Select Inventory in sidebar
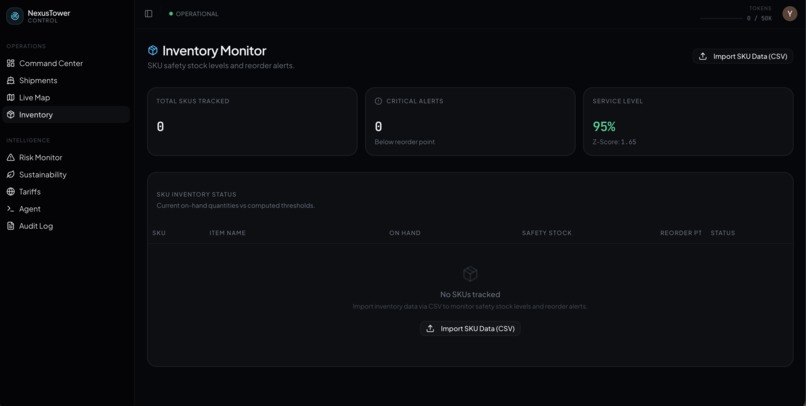Image resolution: width=806 pixels, height=406 pixels. click(66, 115)
